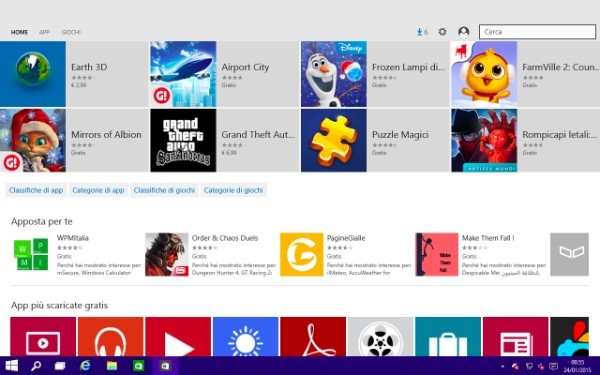Viewport: 600px width, 375px height.
Task: Click the WPMItalia name text
Action: pos(73,238)
